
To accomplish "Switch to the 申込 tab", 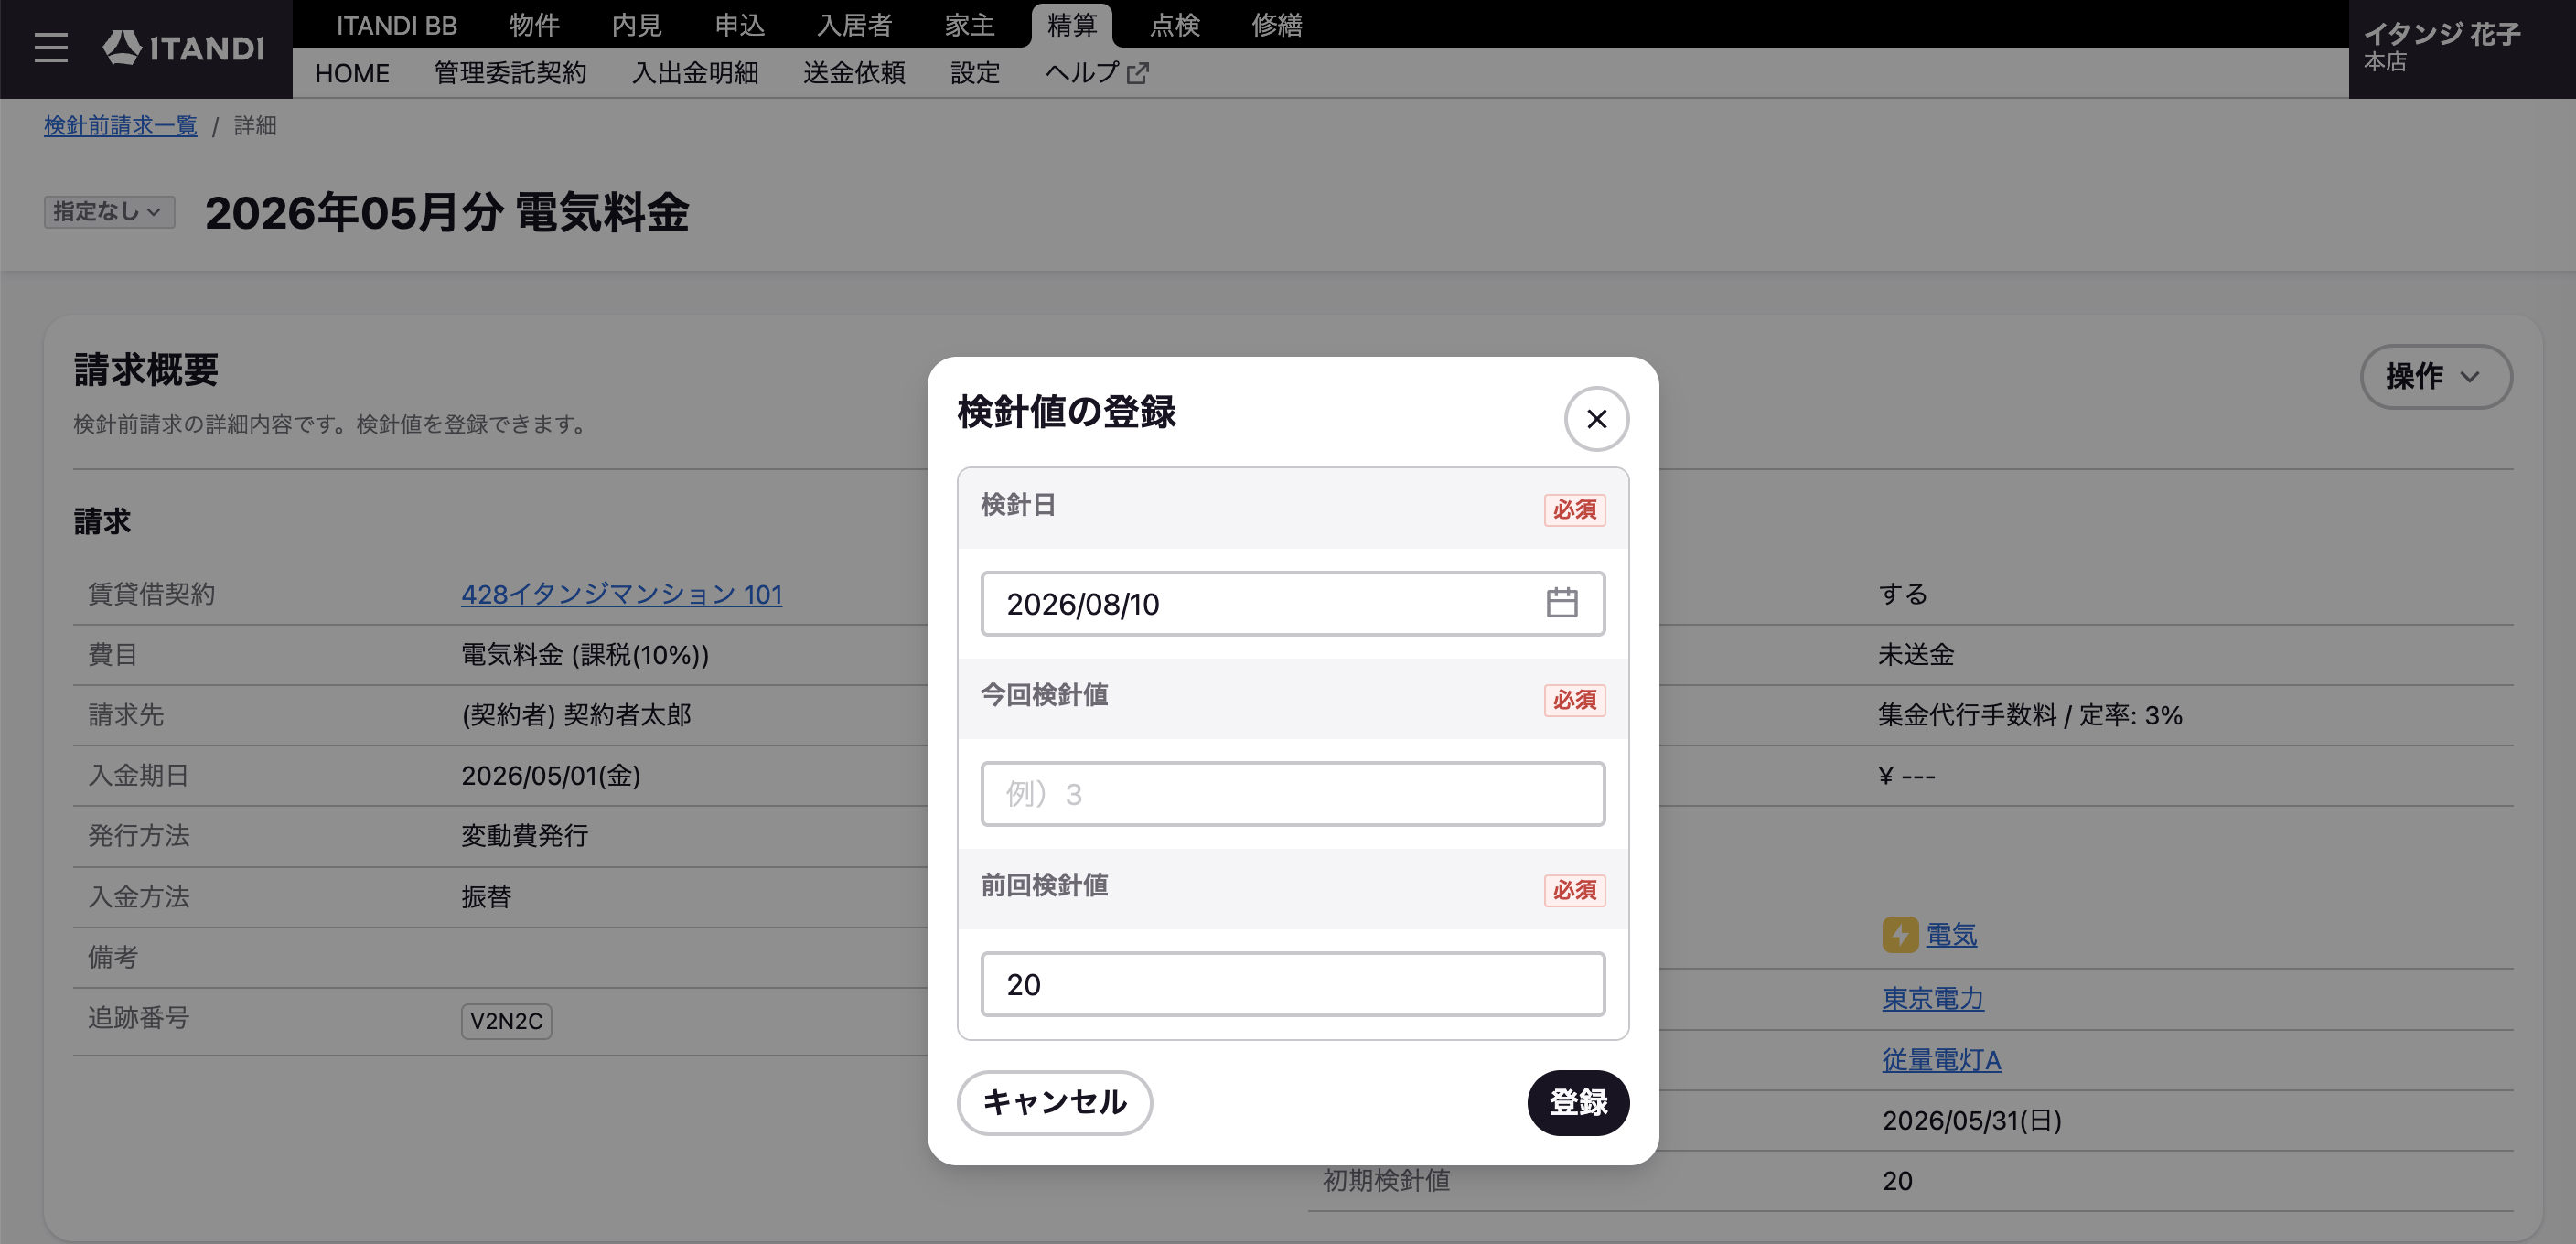I will click(740, 25).
